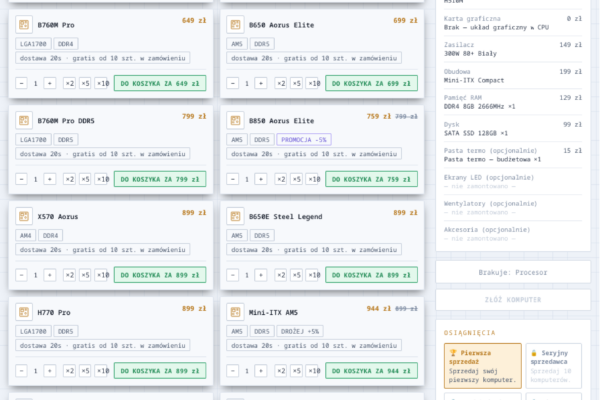
Task: Click the B650E Steel Legend motherboard icon
Action: point(235,216)
